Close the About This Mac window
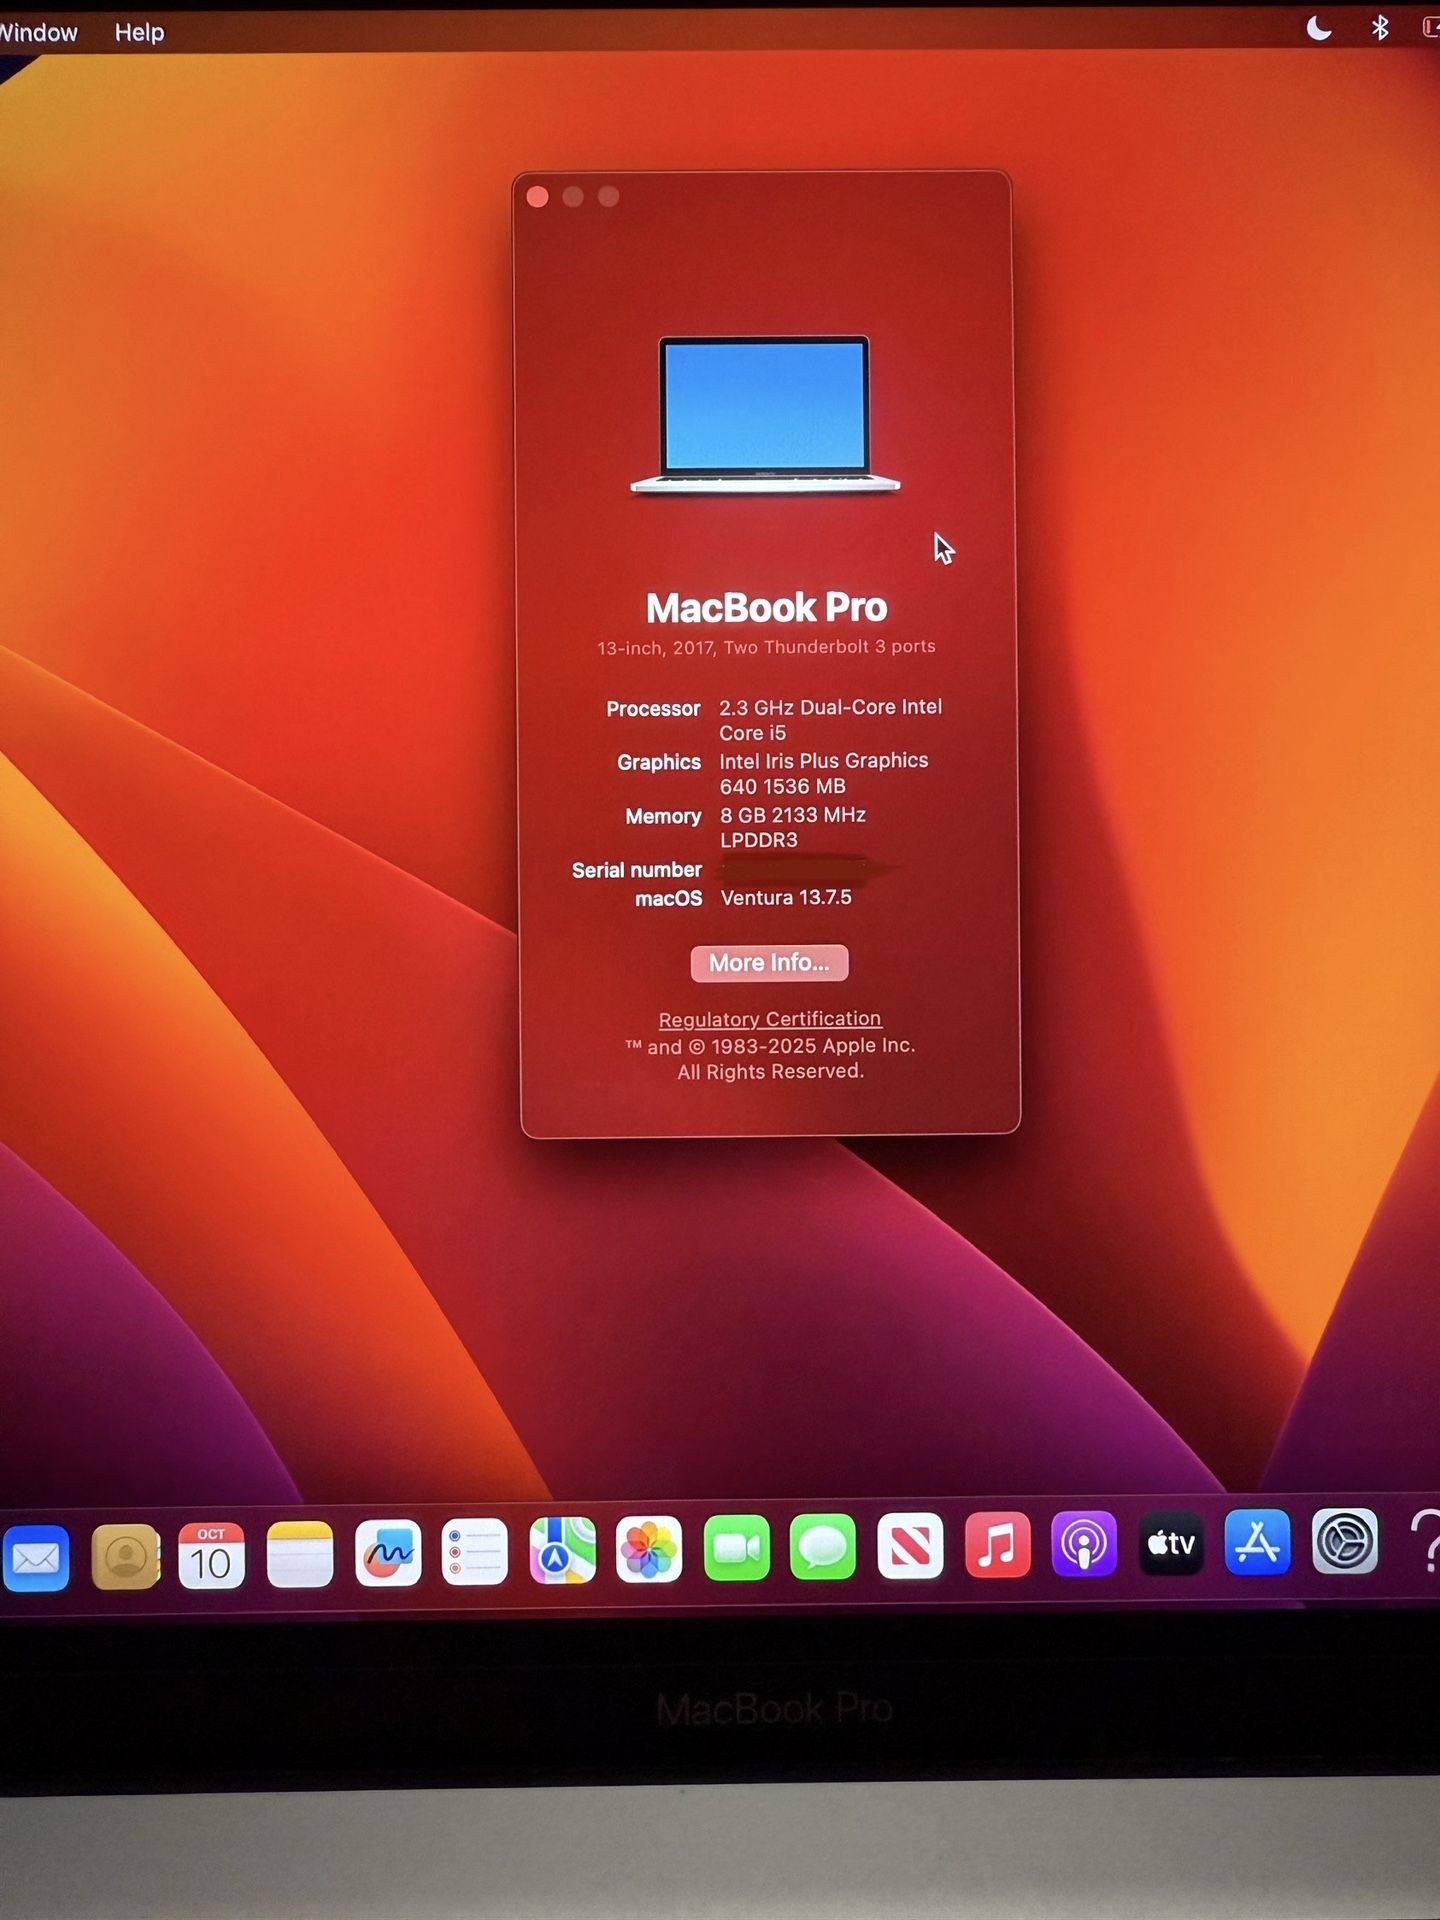This screenshot has width=1440, height=1920. pos(537,197)
